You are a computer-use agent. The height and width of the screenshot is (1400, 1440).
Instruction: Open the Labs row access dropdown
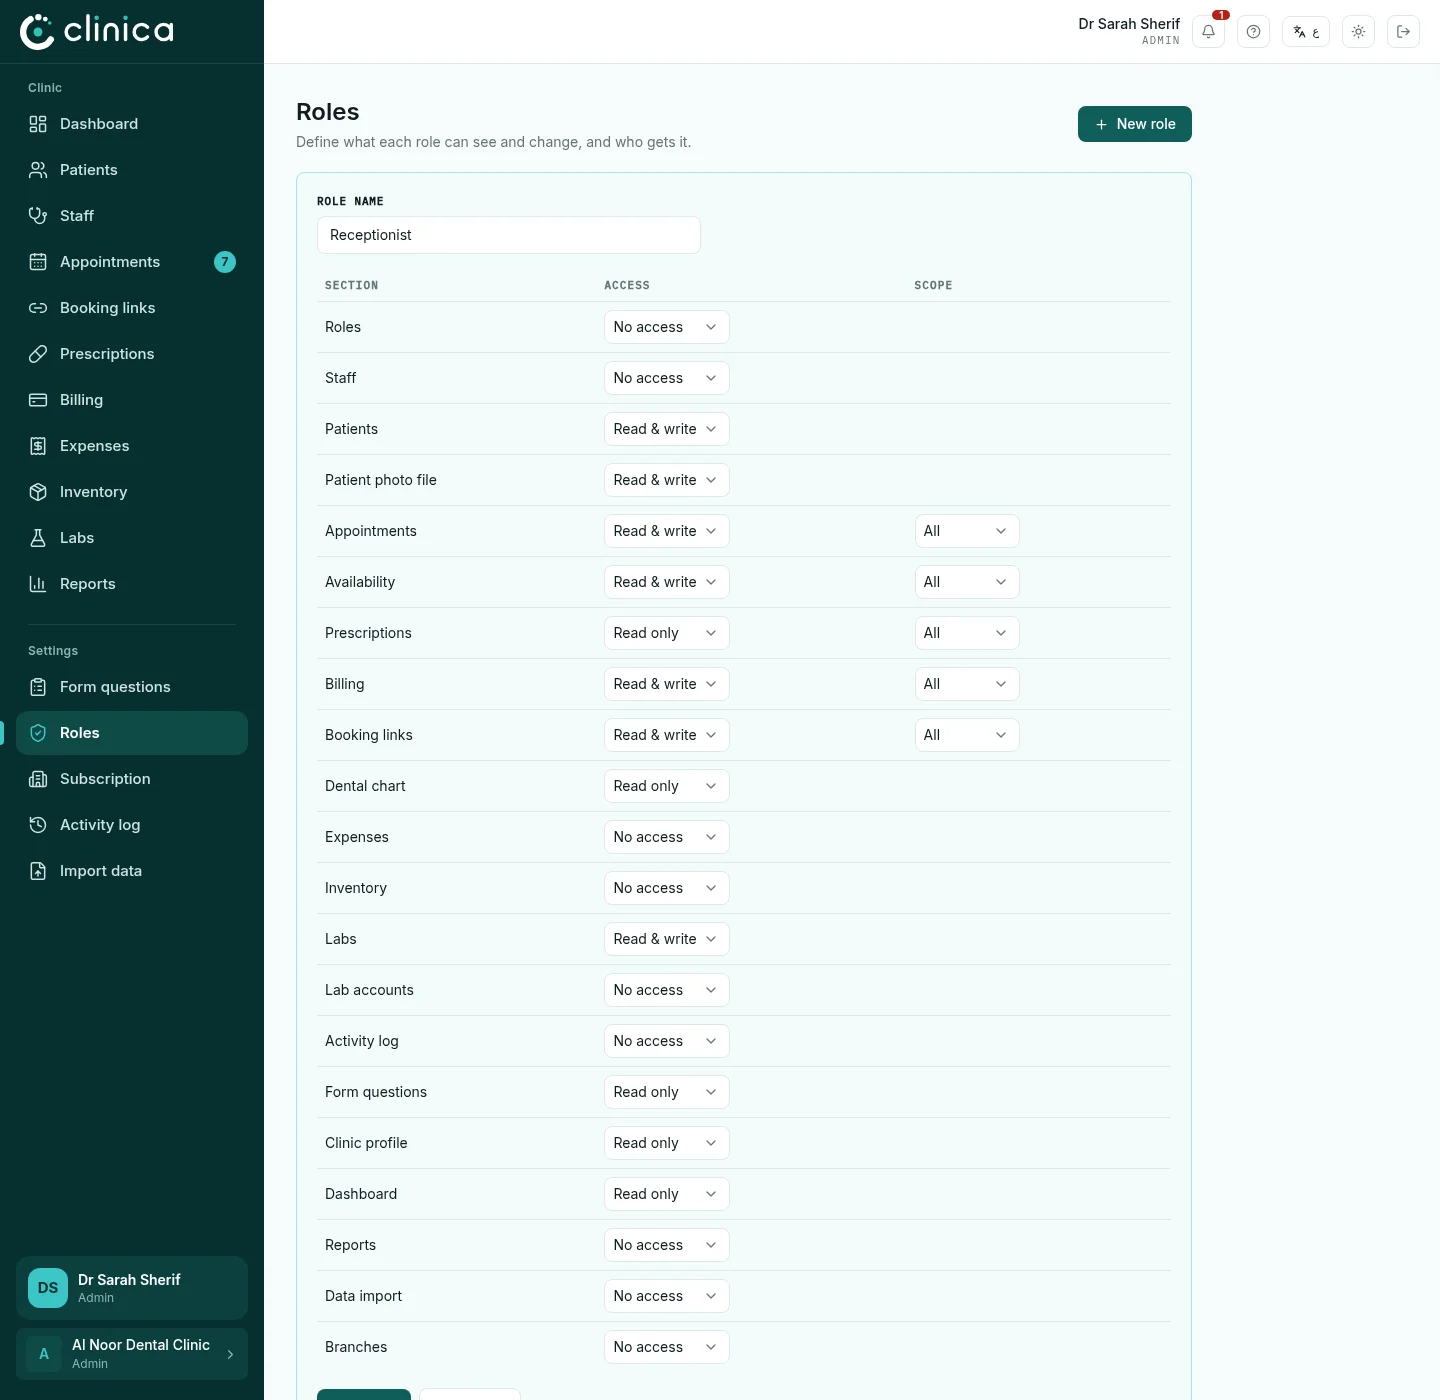tap(667, 939)
